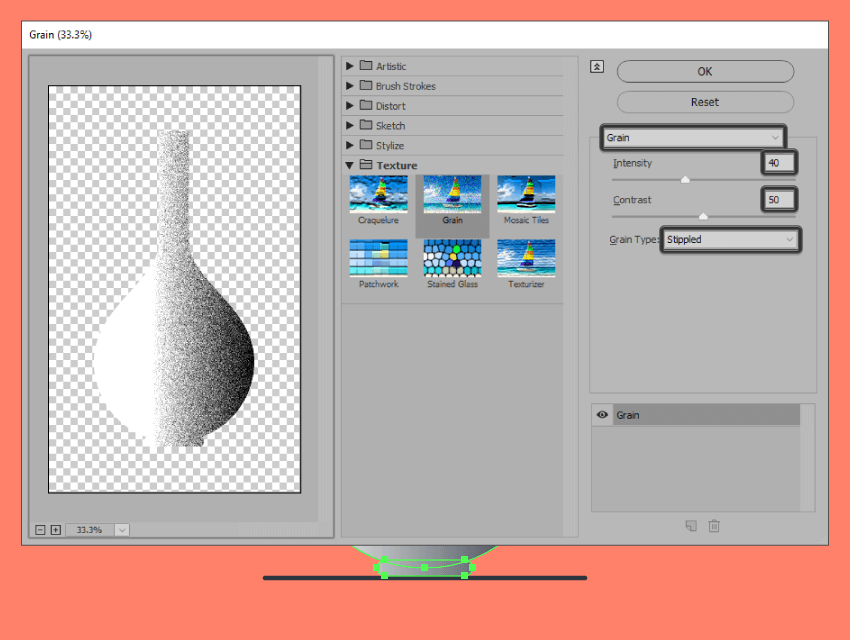Click the vase preview image
850x640 pixels.
(x=174, y=289)
